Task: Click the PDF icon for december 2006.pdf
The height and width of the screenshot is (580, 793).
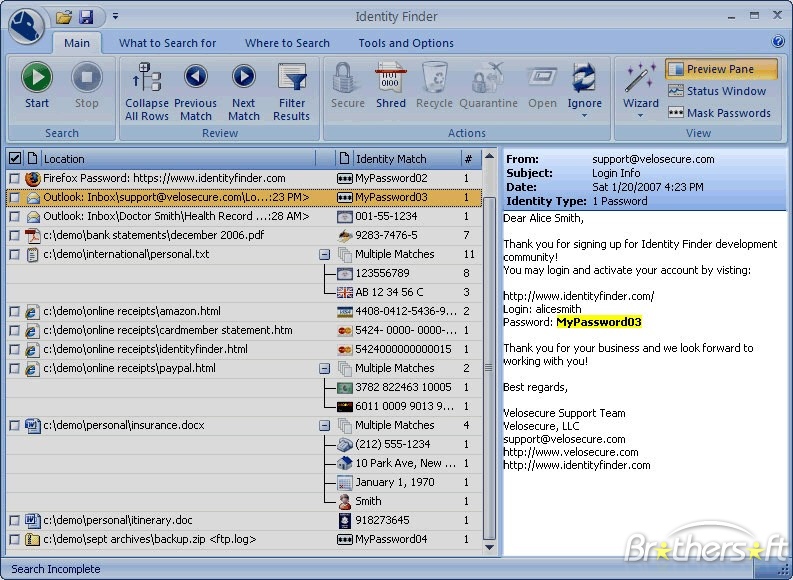Action: [32, 235]
